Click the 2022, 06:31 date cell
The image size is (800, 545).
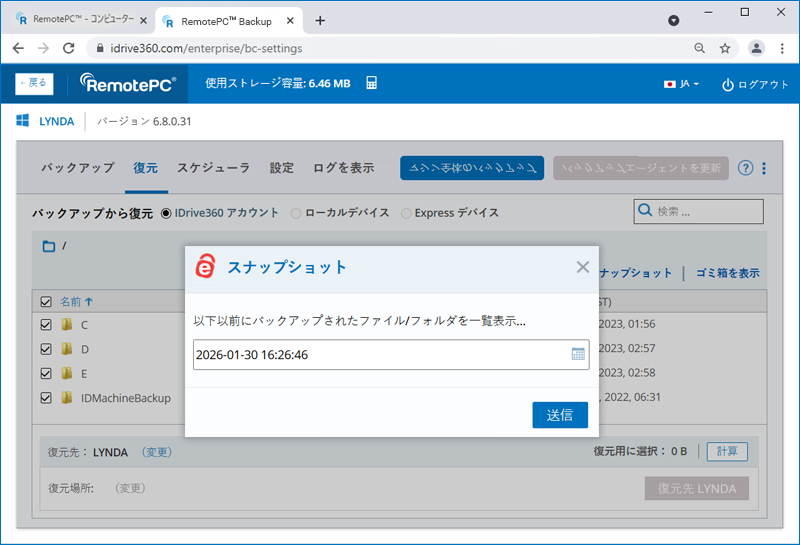632,397
